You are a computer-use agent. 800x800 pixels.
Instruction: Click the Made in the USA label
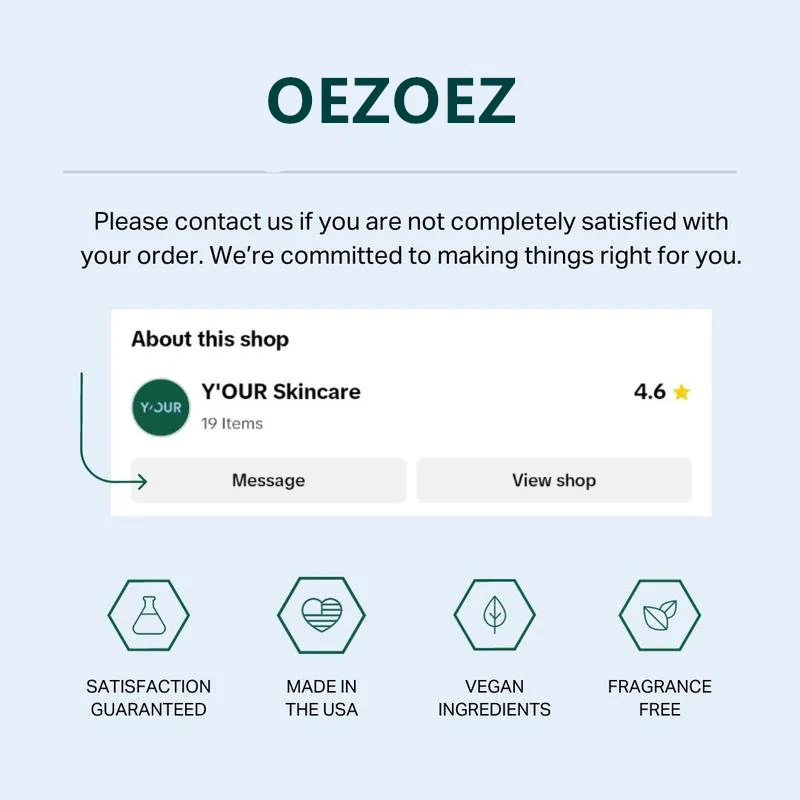[x=321, y=698]
